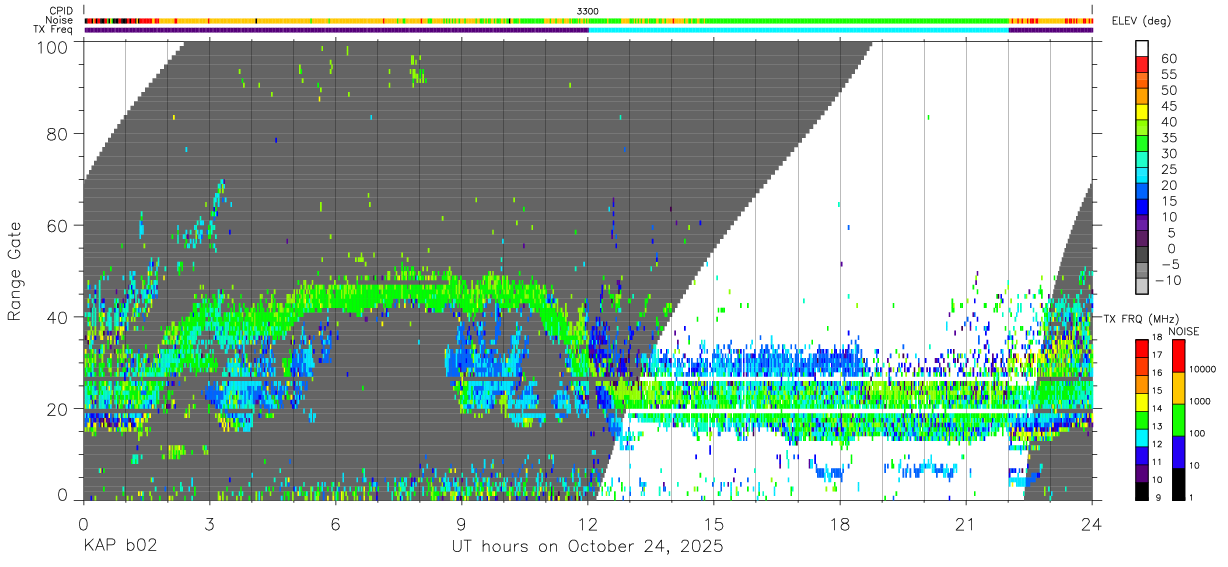Click the TX FRQ (MHz) legend title
Viewport: 1228px width, 567px height.
point(1140,319)
